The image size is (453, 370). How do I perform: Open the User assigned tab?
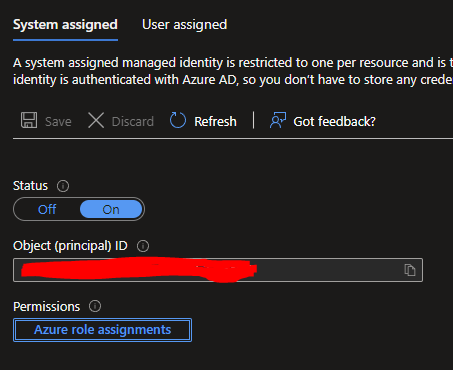[185, 25]
